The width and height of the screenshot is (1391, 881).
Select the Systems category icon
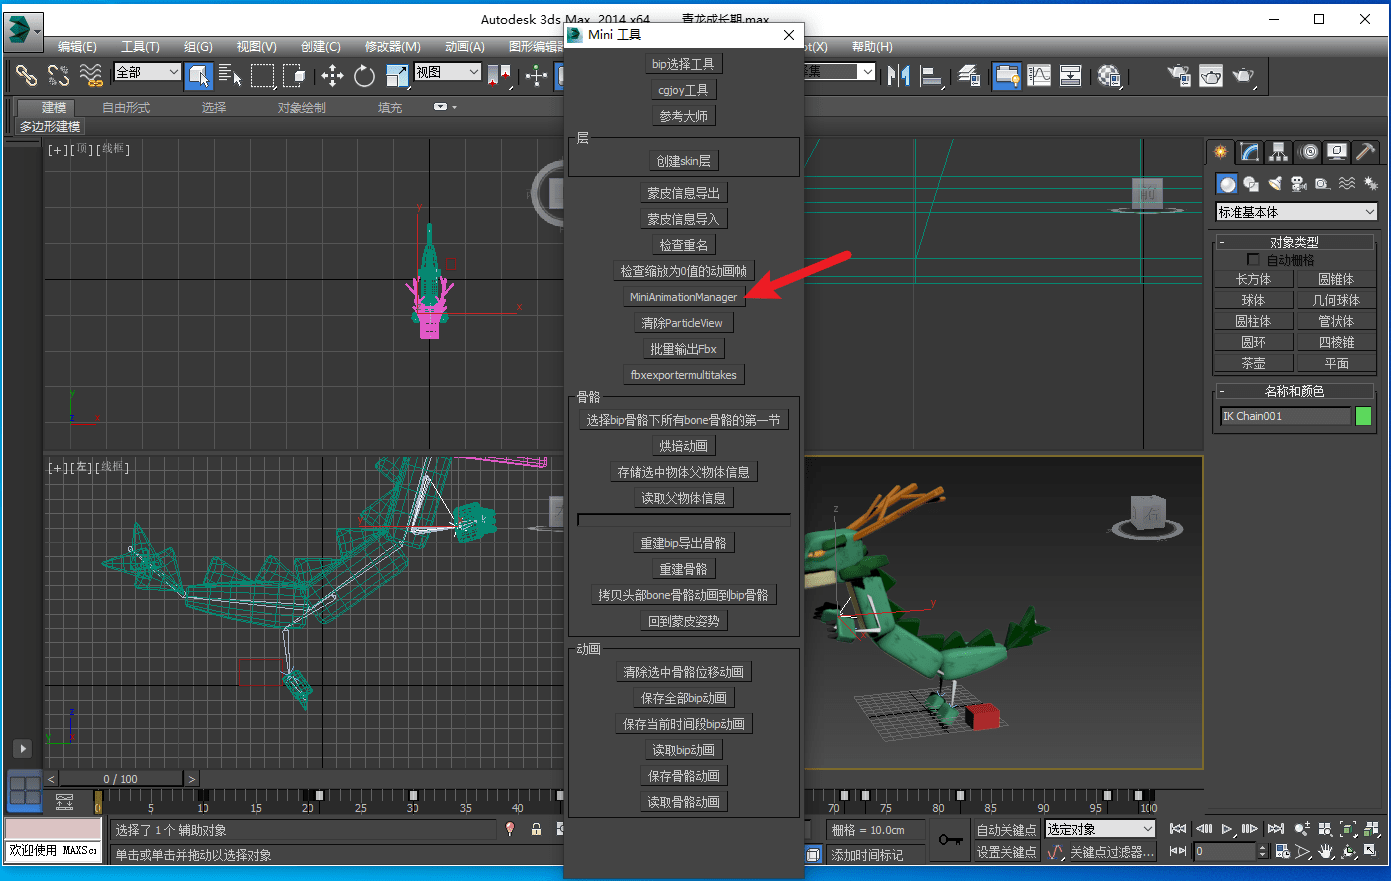pos(1370,183)
